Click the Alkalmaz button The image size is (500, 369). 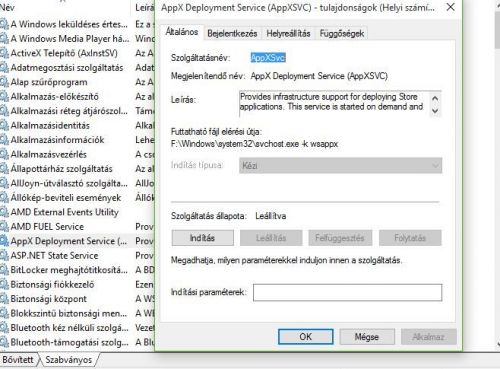click(428, 337)
